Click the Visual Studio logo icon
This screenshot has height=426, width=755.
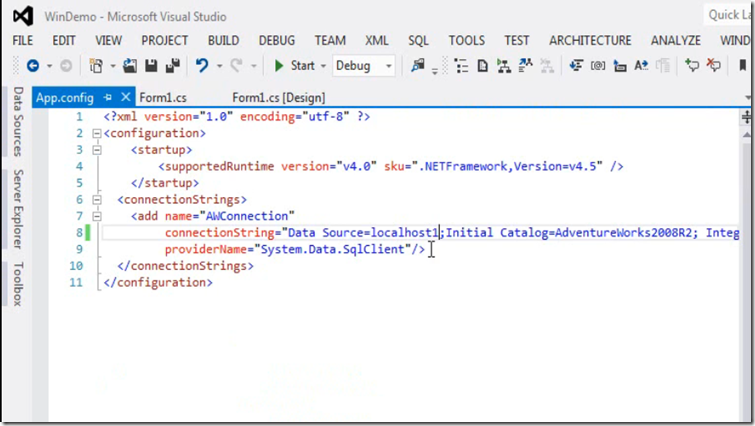click(23, 16)
